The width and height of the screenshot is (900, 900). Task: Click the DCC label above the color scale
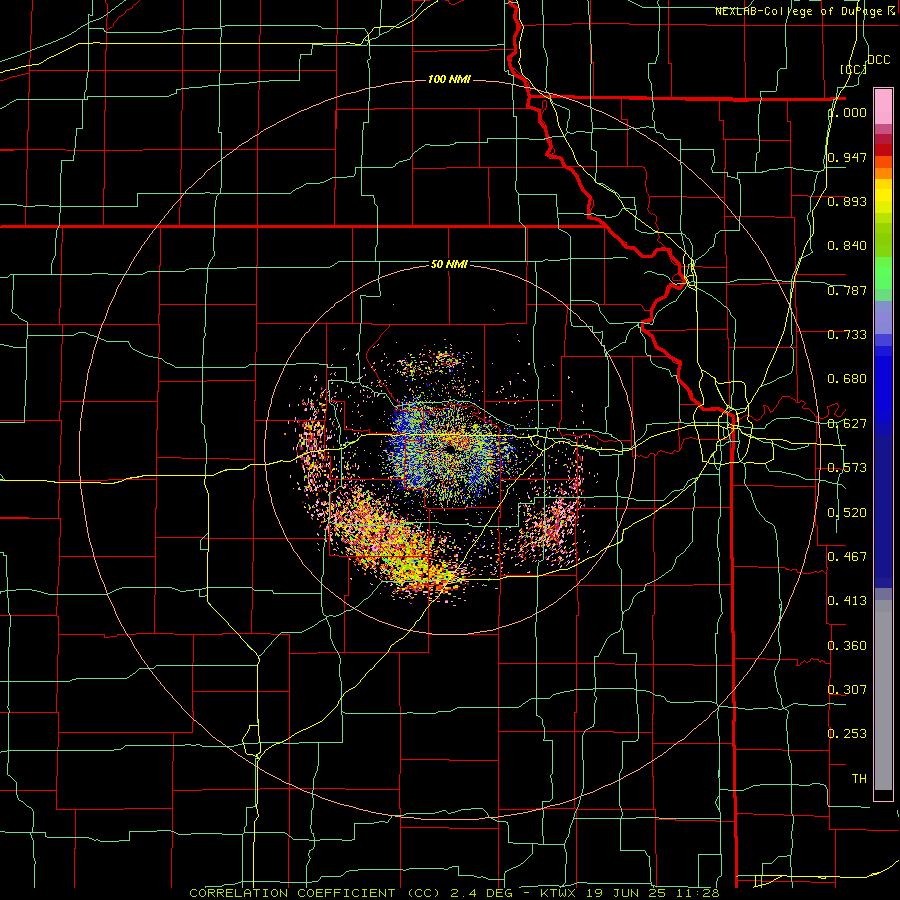(879, 60)
